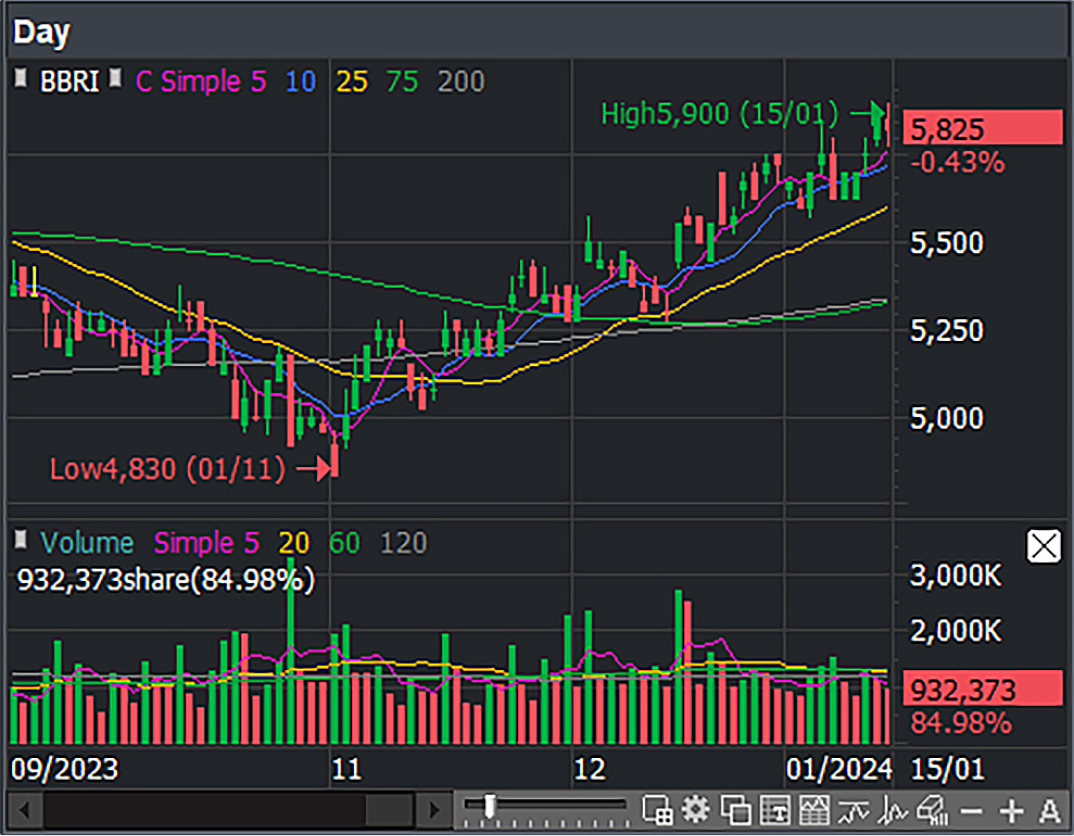Click the Volume indicator label
The image size is (1074, 836).
86,543
